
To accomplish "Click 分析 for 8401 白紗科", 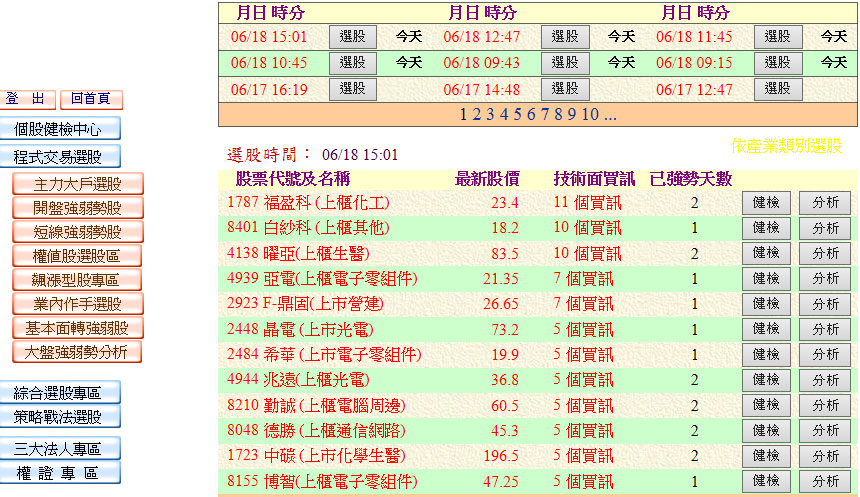I will coord(825,228).
